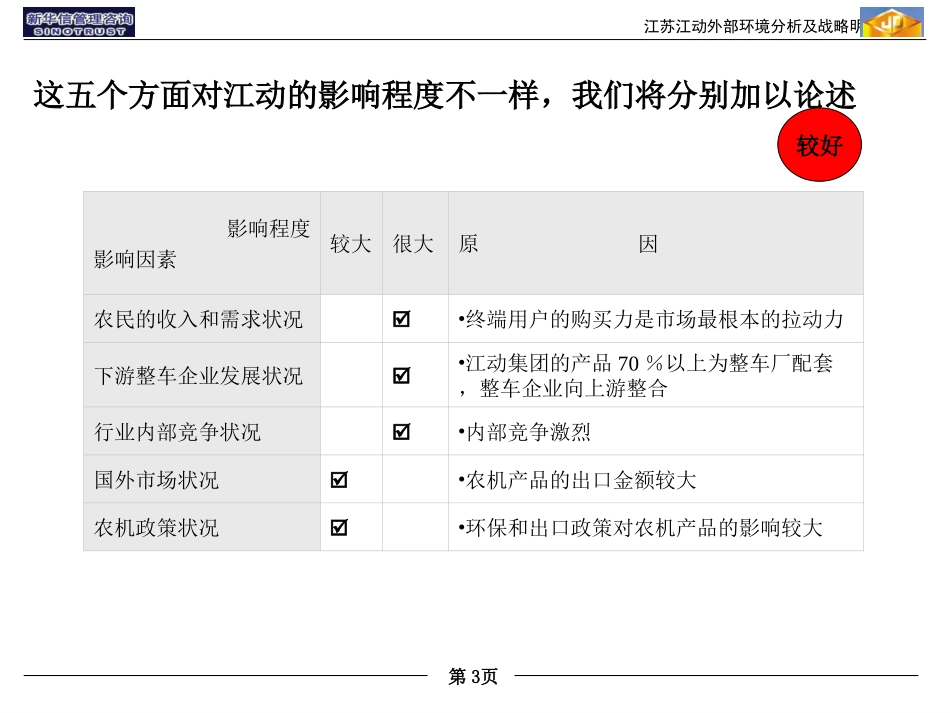Click the 很大 column header

(x=413, y=244)
